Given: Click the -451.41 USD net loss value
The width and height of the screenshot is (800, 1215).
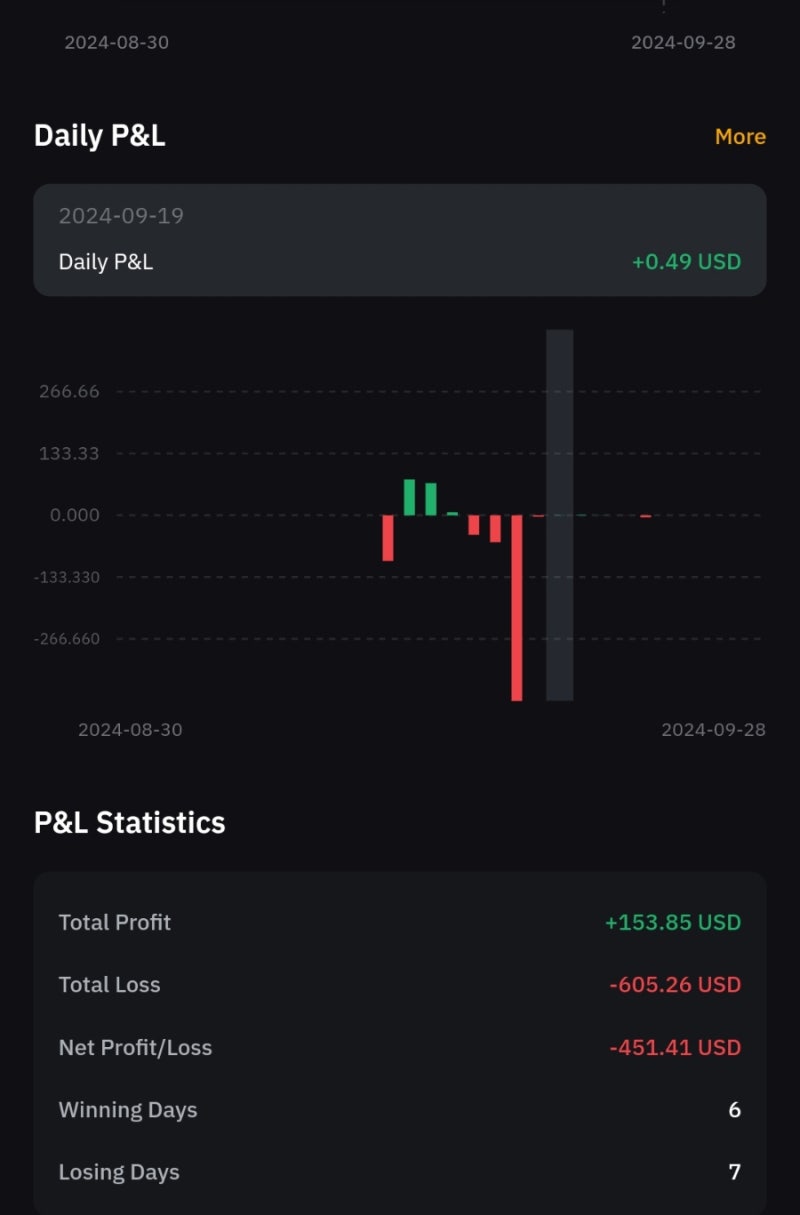Looking at the screenshot, I should pyautogui.click(x=675, y=1048).
